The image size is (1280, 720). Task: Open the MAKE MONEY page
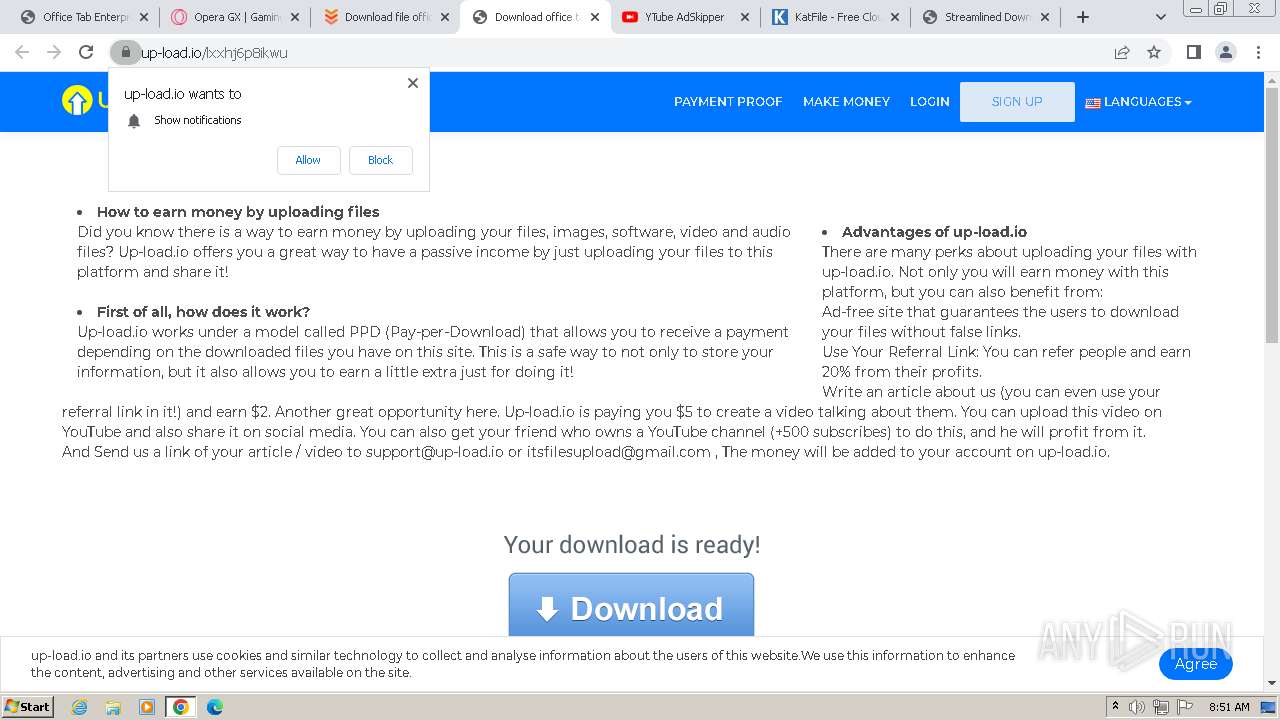(846, 102)
